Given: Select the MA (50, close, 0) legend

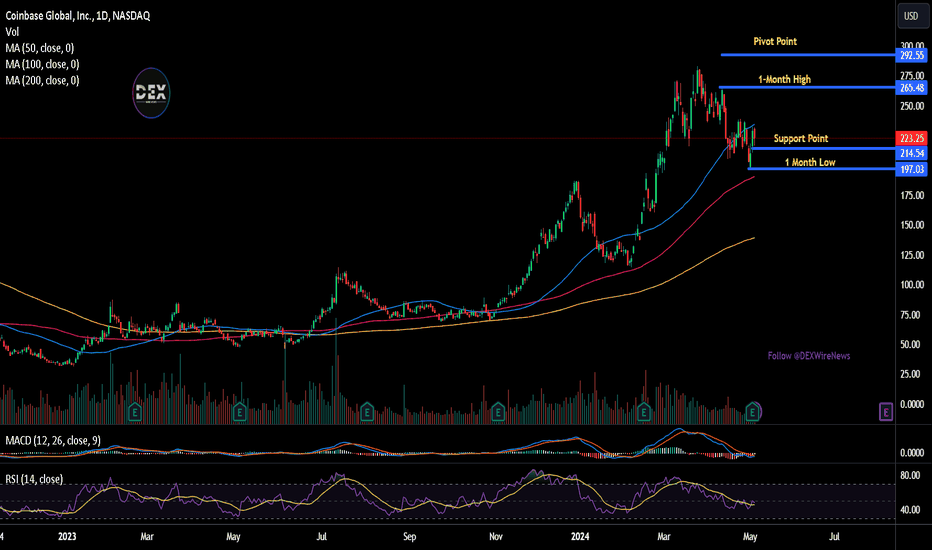Looking at the screenshot, I should tap(40, 48).
